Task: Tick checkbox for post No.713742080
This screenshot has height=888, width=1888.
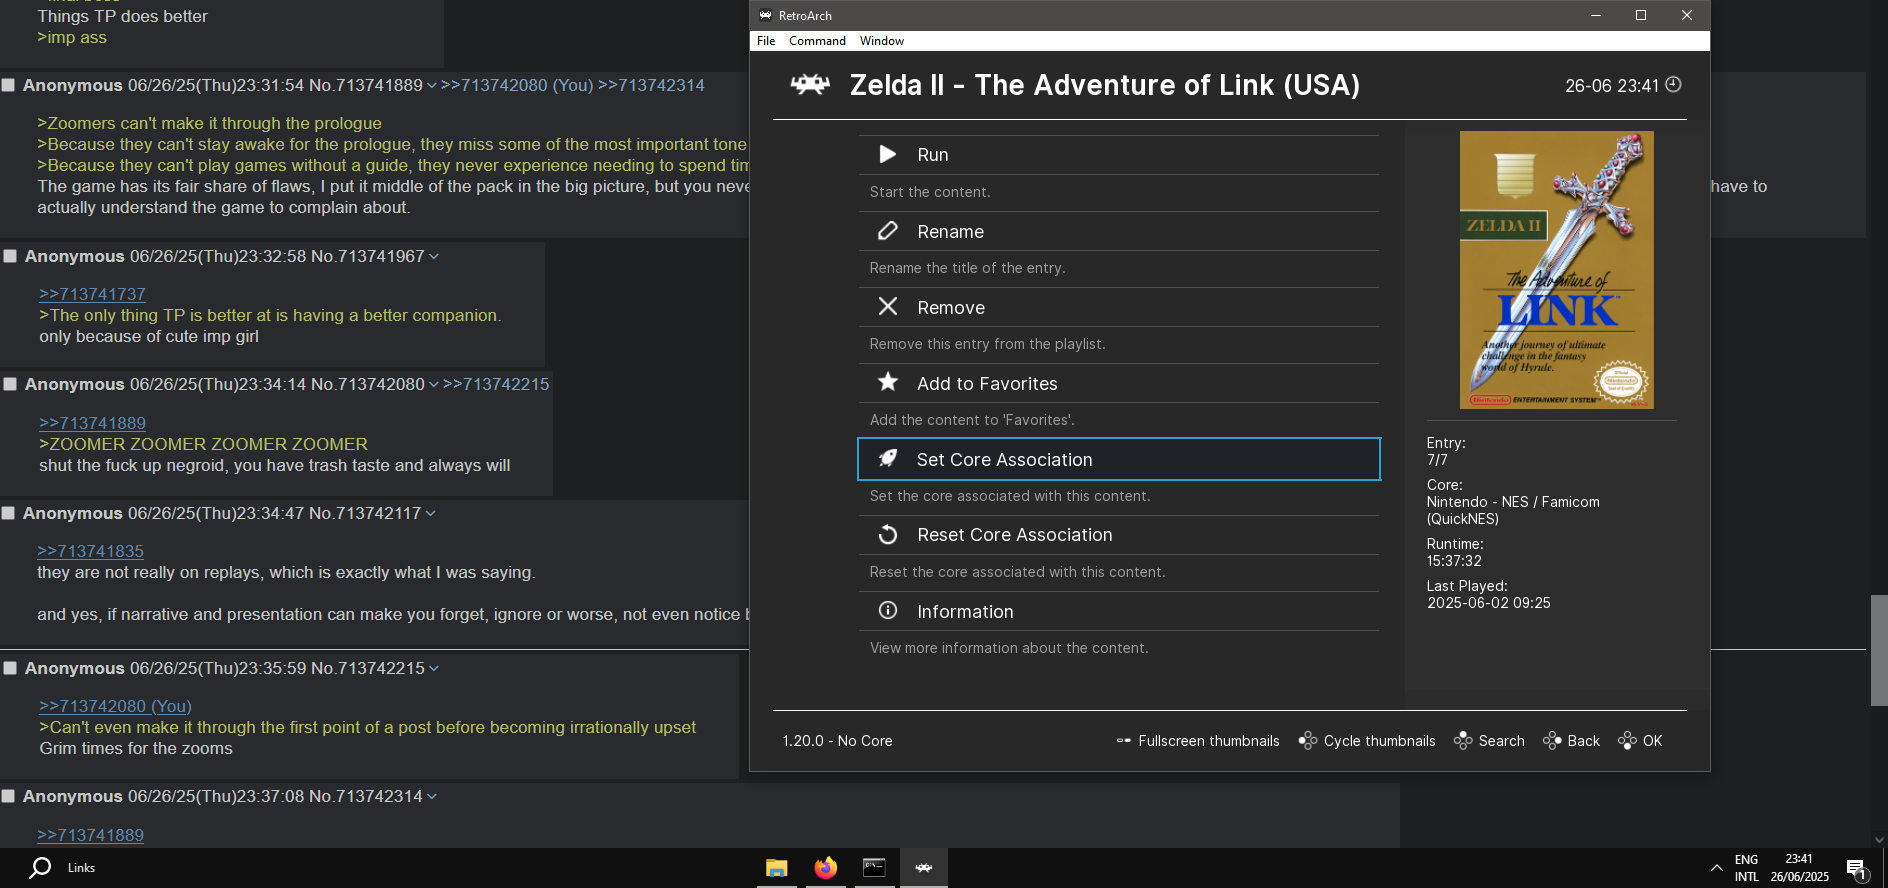Action: point(10,384)
